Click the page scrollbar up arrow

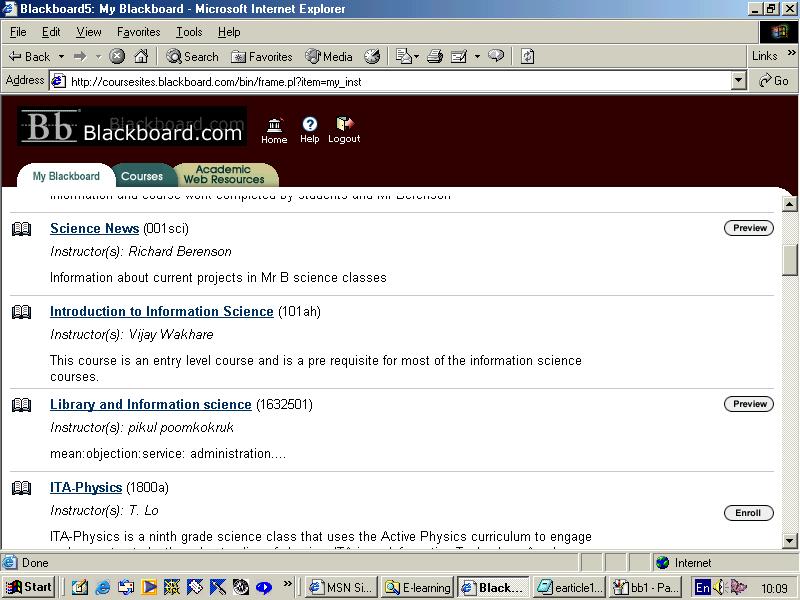[789, 204]
